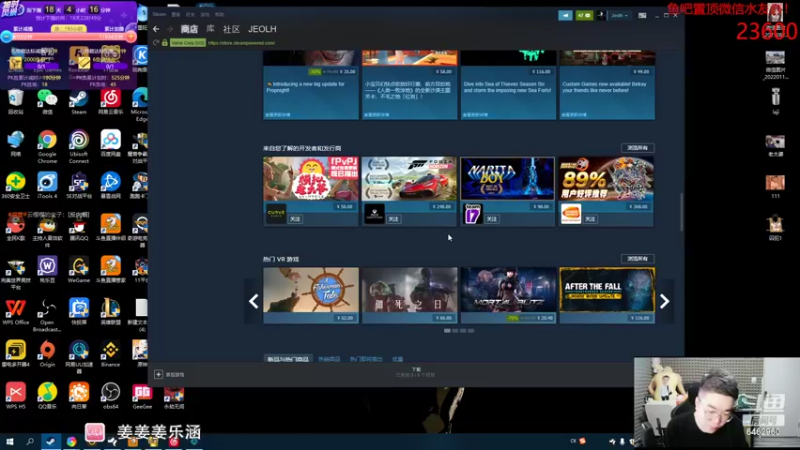The width and height of the screenshot is (800, 450).
Task: Open the Jeolh account dropdown
Action: coord(619,15)
